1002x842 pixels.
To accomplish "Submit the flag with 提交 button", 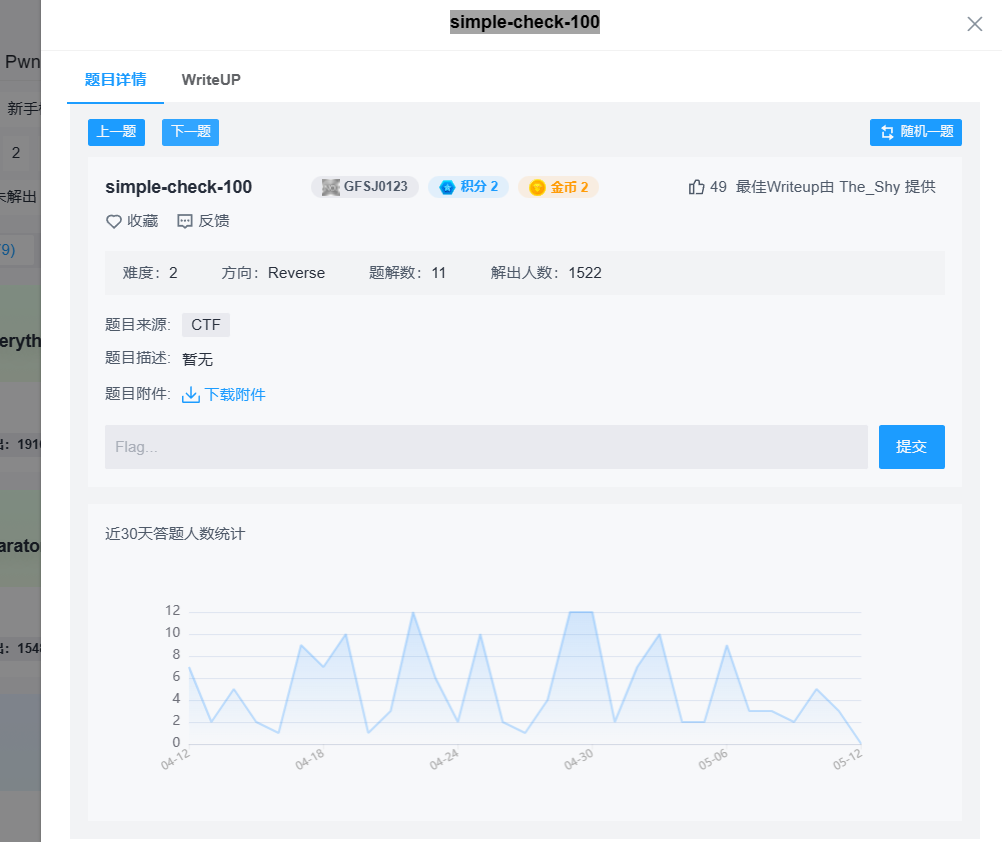I will (x=911, y=447).
